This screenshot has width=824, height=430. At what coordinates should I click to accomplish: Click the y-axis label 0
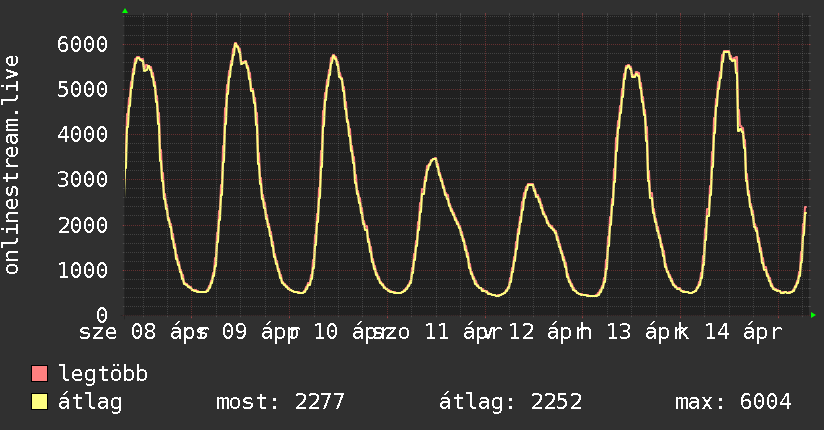pyautogui.click(x=102, y=315)
